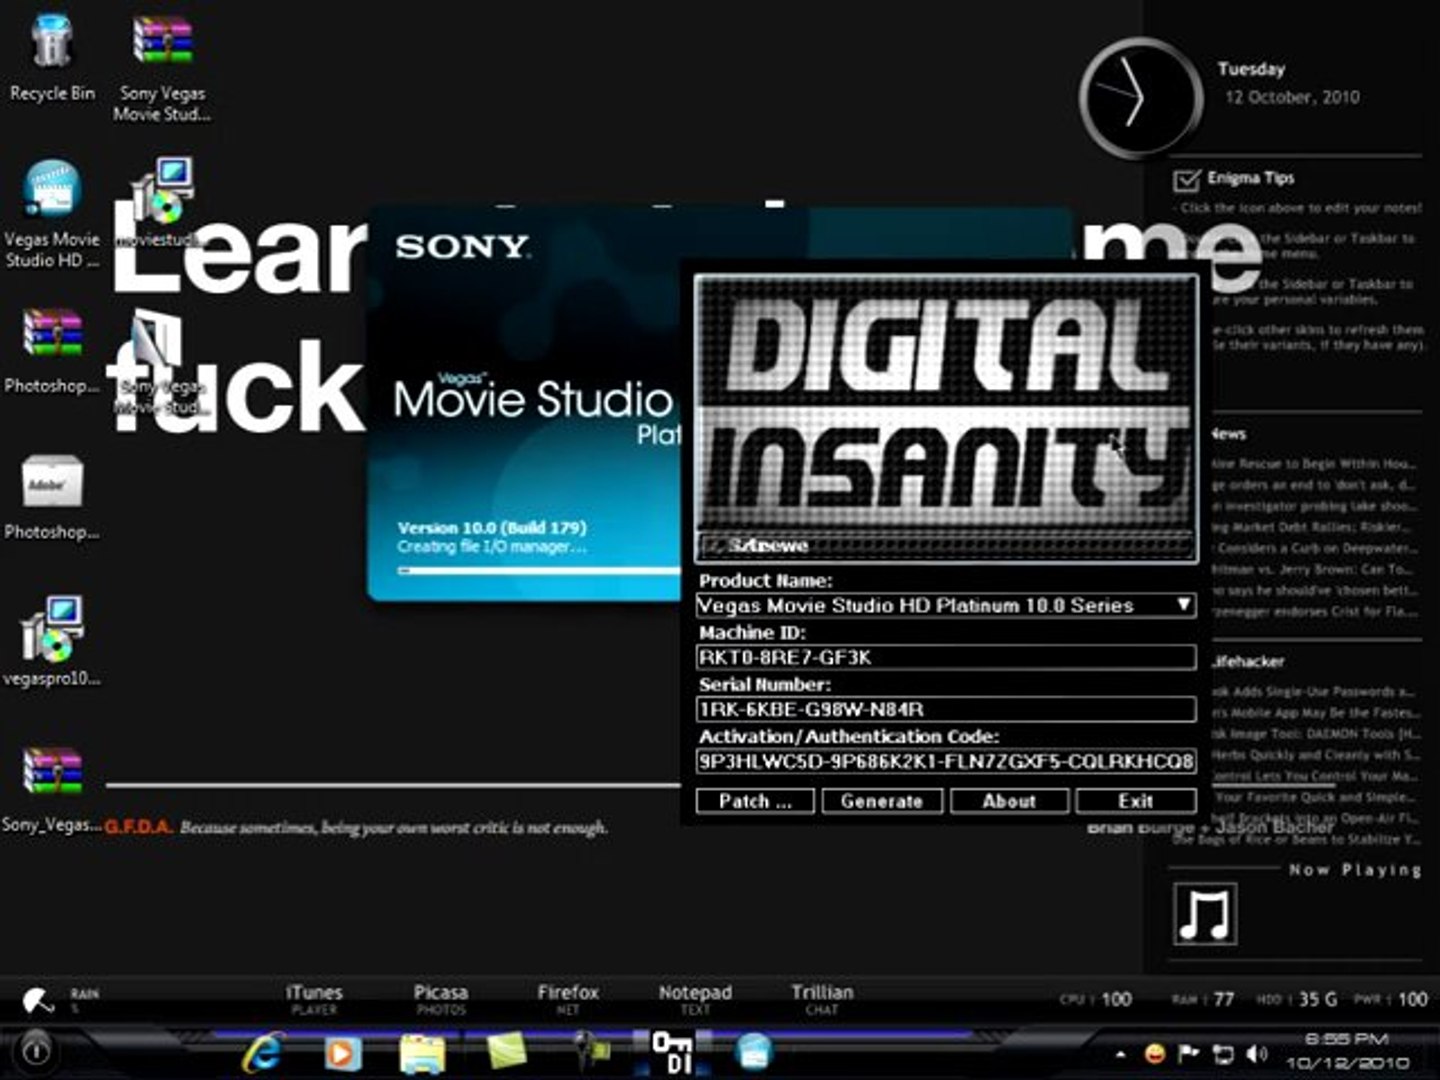Click the Sony logo on the splash screen
This screenshot has width=1440, height=1080.
pos(461,246)
